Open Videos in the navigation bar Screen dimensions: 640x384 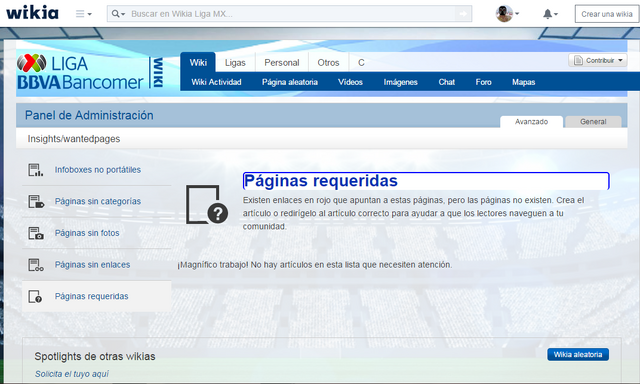(x=350, y=82)
